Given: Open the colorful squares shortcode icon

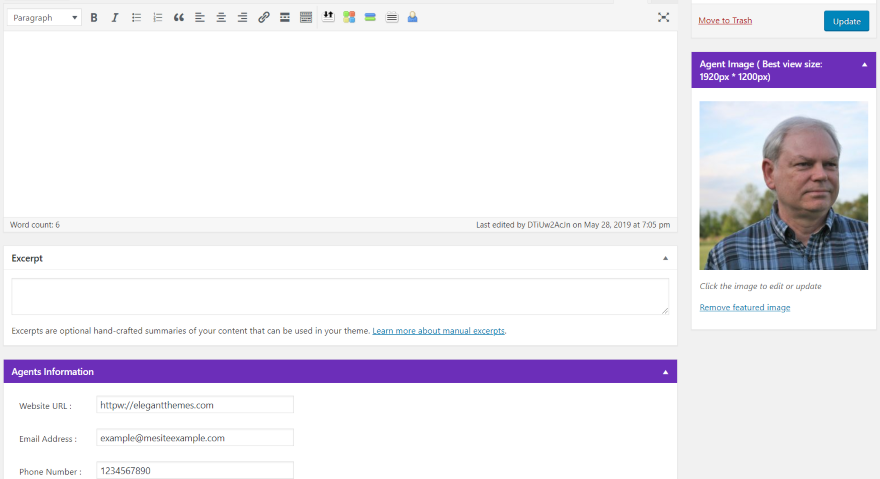Looking at the screenshot, I should coord(349,17).
